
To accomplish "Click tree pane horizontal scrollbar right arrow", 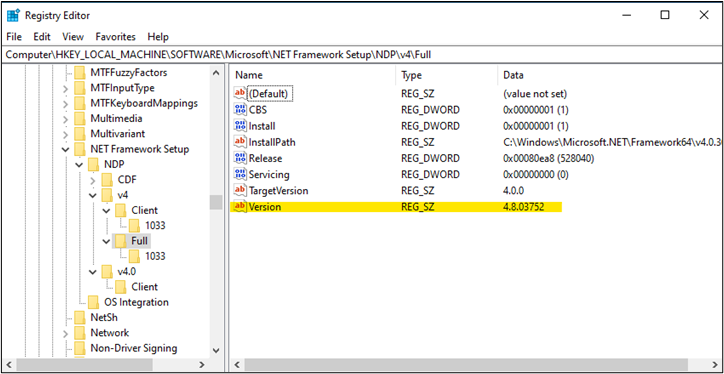I will (201, 364).
